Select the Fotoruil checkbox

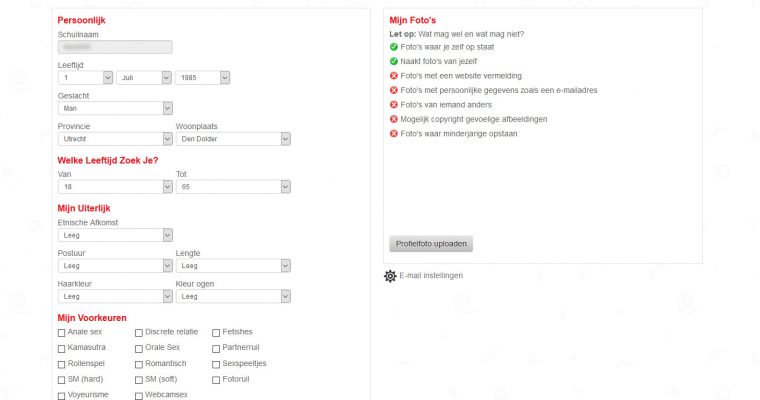coord(216,380)
